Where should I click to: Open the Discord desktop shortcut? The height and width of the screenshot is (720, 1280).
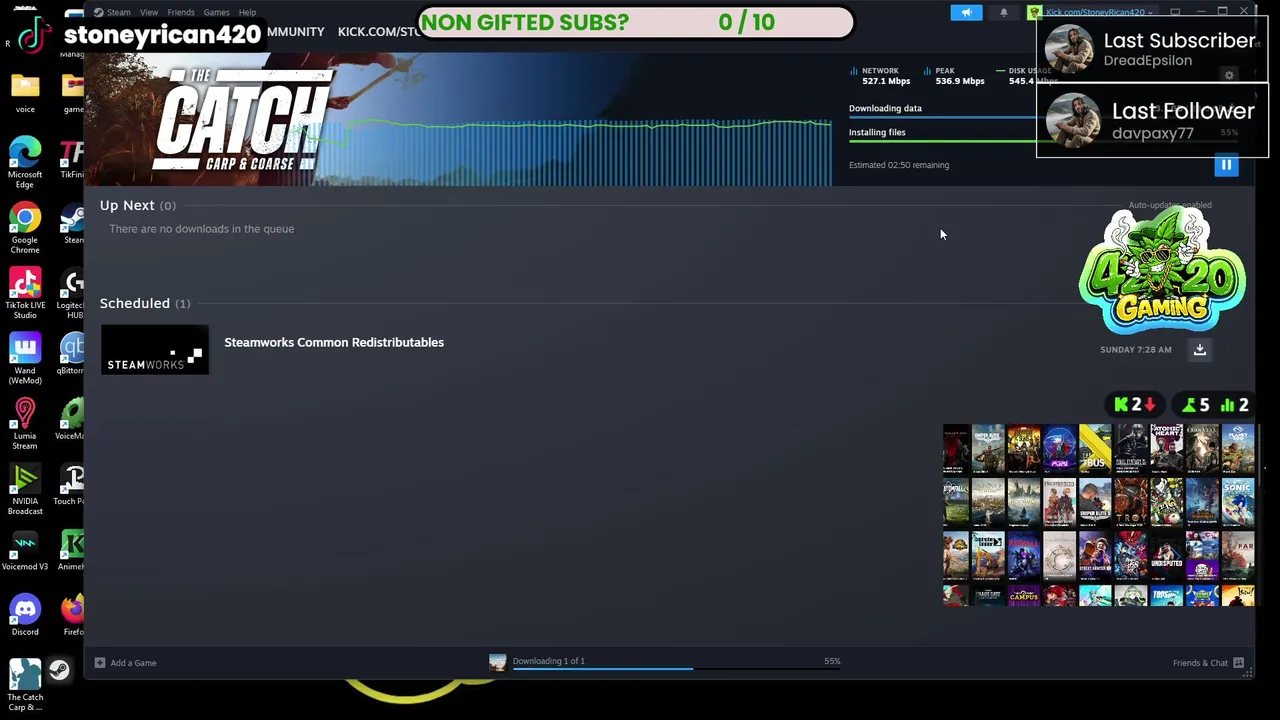25,615
